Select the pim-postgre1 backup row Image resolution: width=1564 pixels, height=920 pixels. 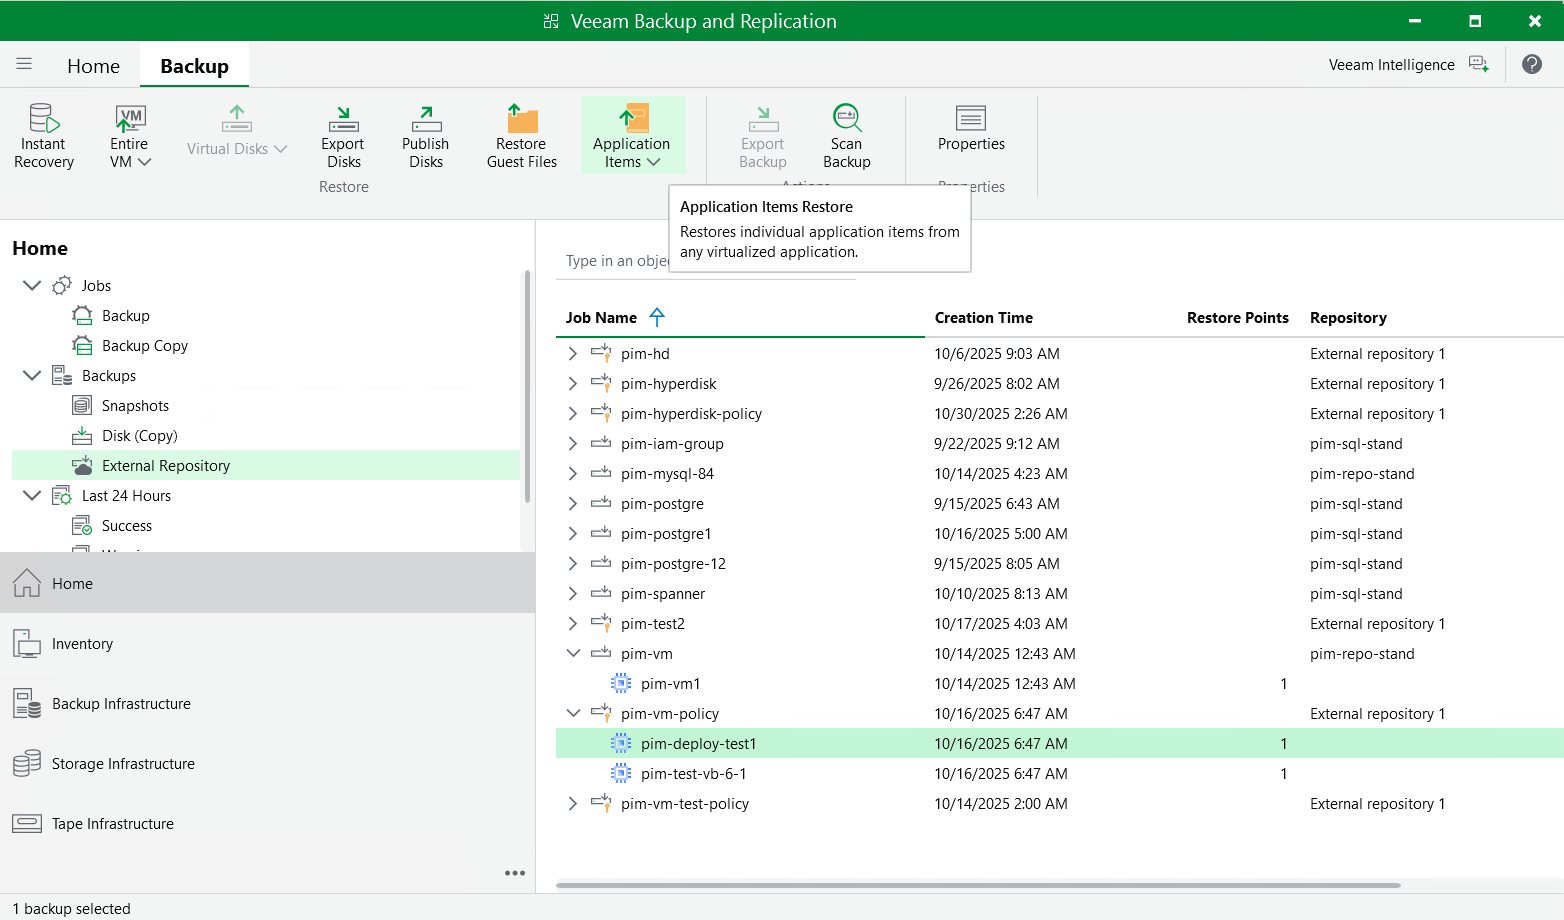pyautogui.click(x=1059, y=534)
